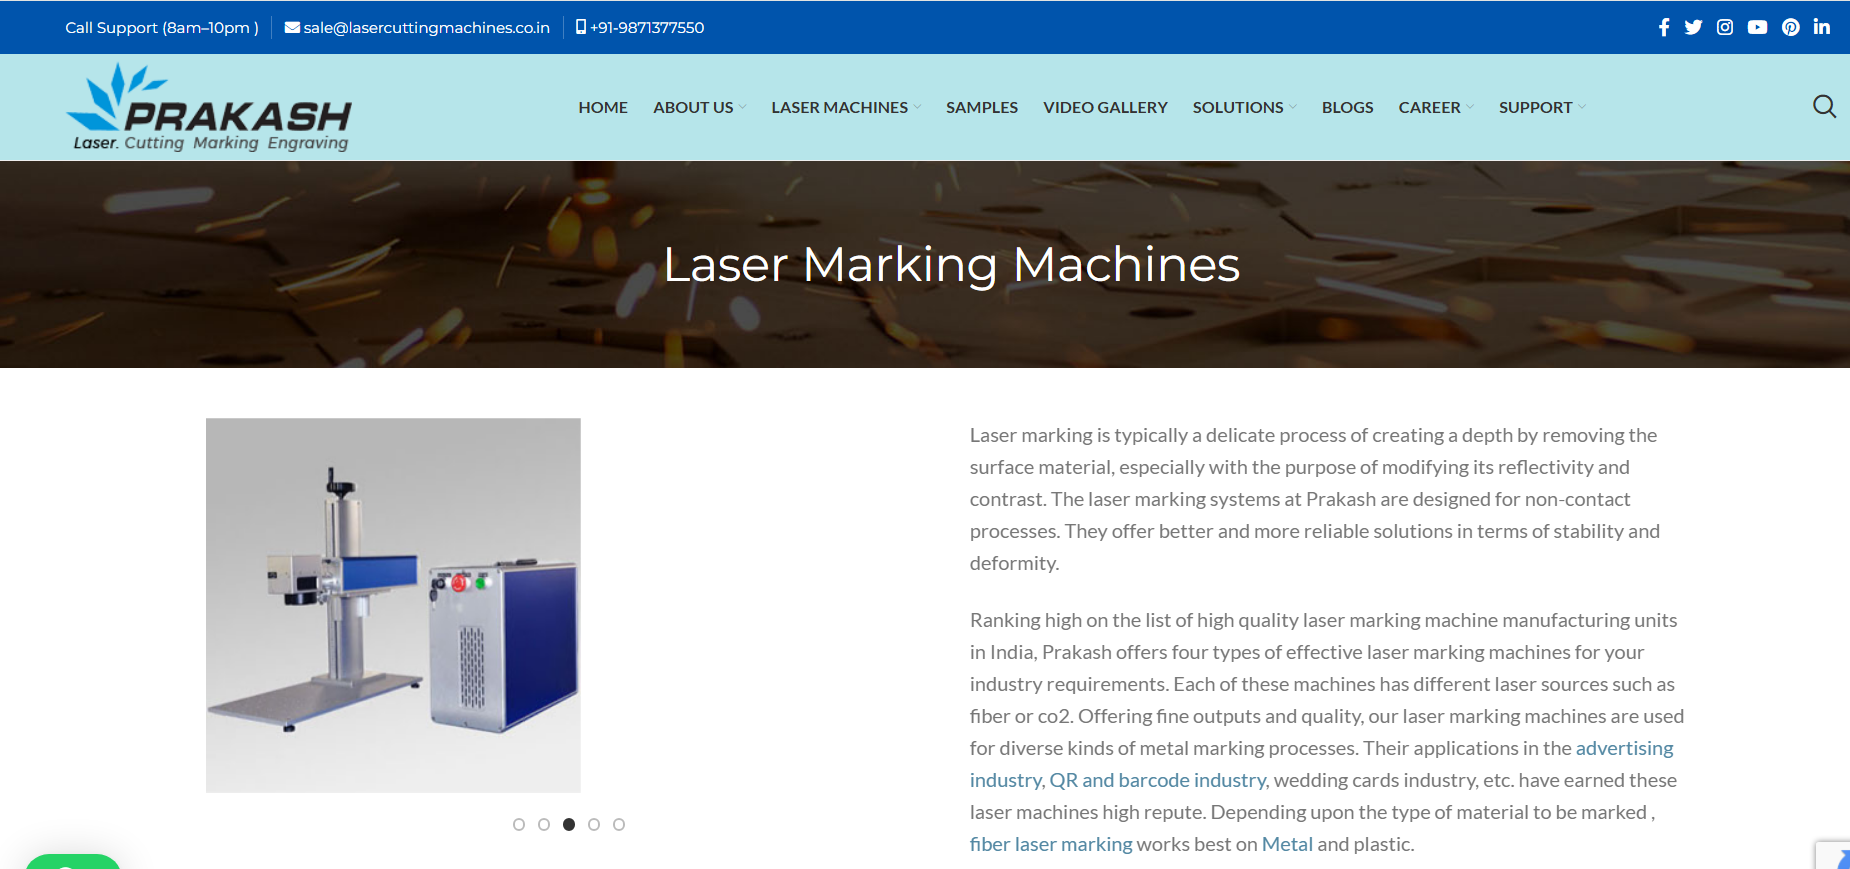Follow the Metal link
Image resolution: width=1850 pixels, height=869 pixels.
(1287, 844)
